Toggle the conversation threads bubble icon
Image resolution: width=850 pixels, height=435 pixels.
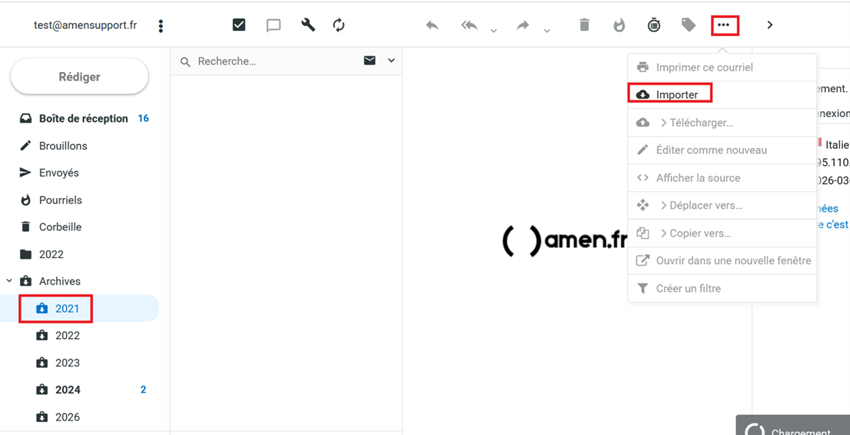click(273, 25)
